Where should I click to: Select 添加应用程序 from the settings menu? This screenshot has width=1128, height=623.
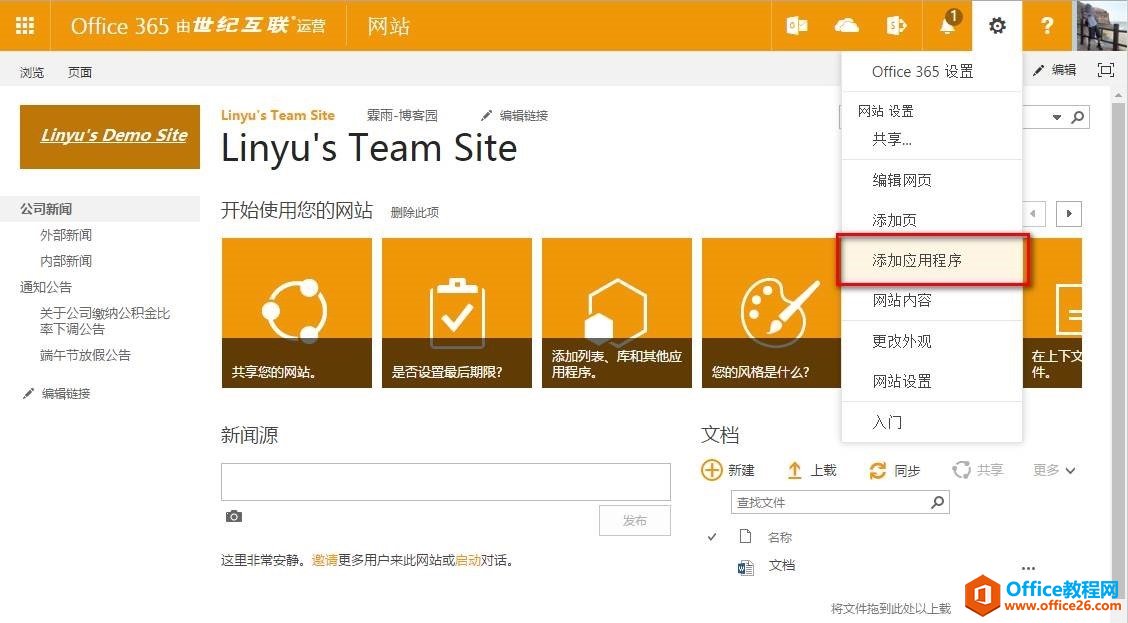917,260
